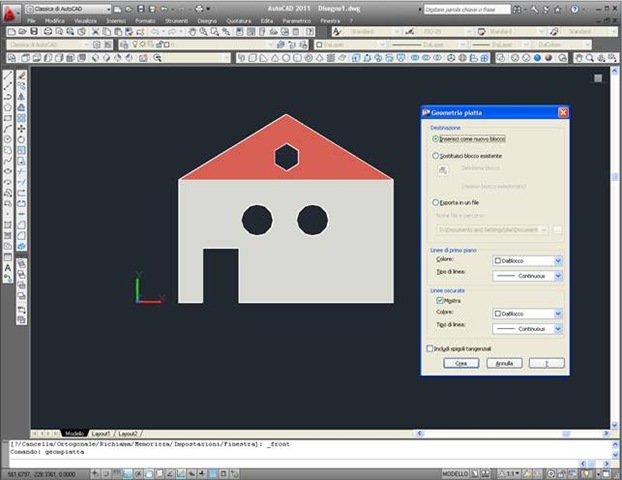Viewport: 622px width, 480px height.
Task: Switch to the Layout1 tab
Action: pos(101,434)
